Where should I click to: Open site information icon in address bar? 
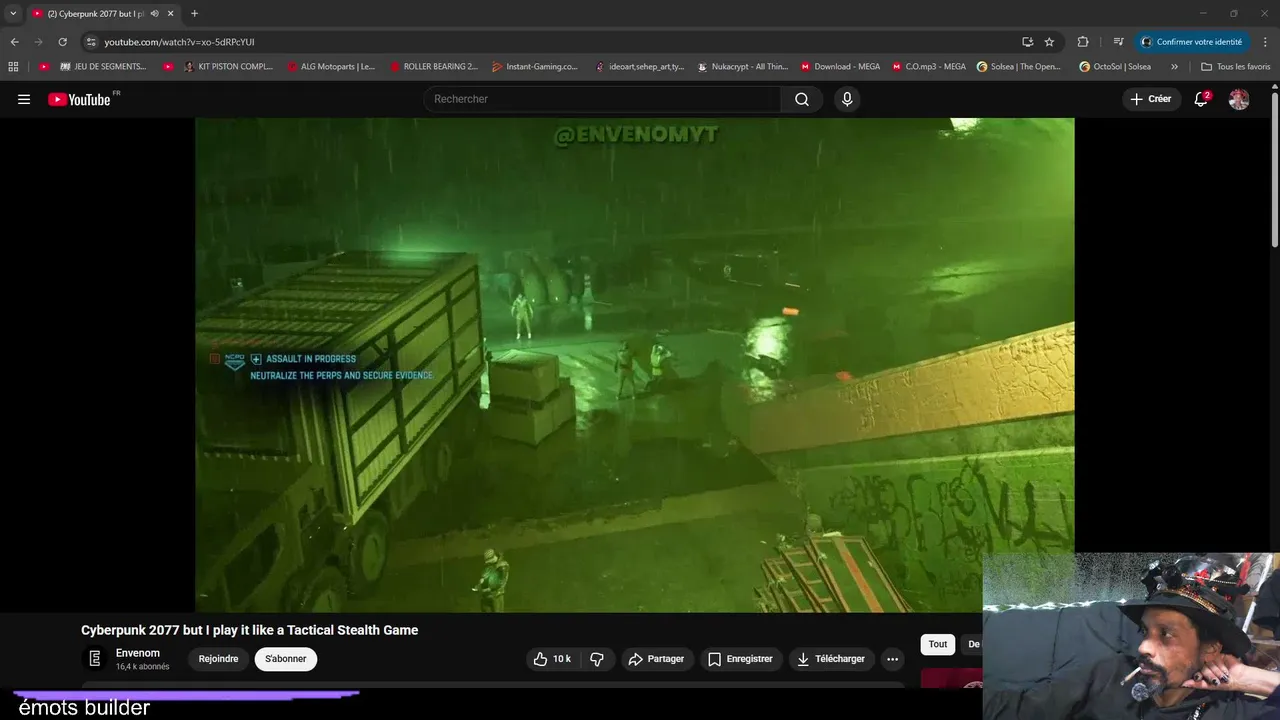(x=91, y=42)
